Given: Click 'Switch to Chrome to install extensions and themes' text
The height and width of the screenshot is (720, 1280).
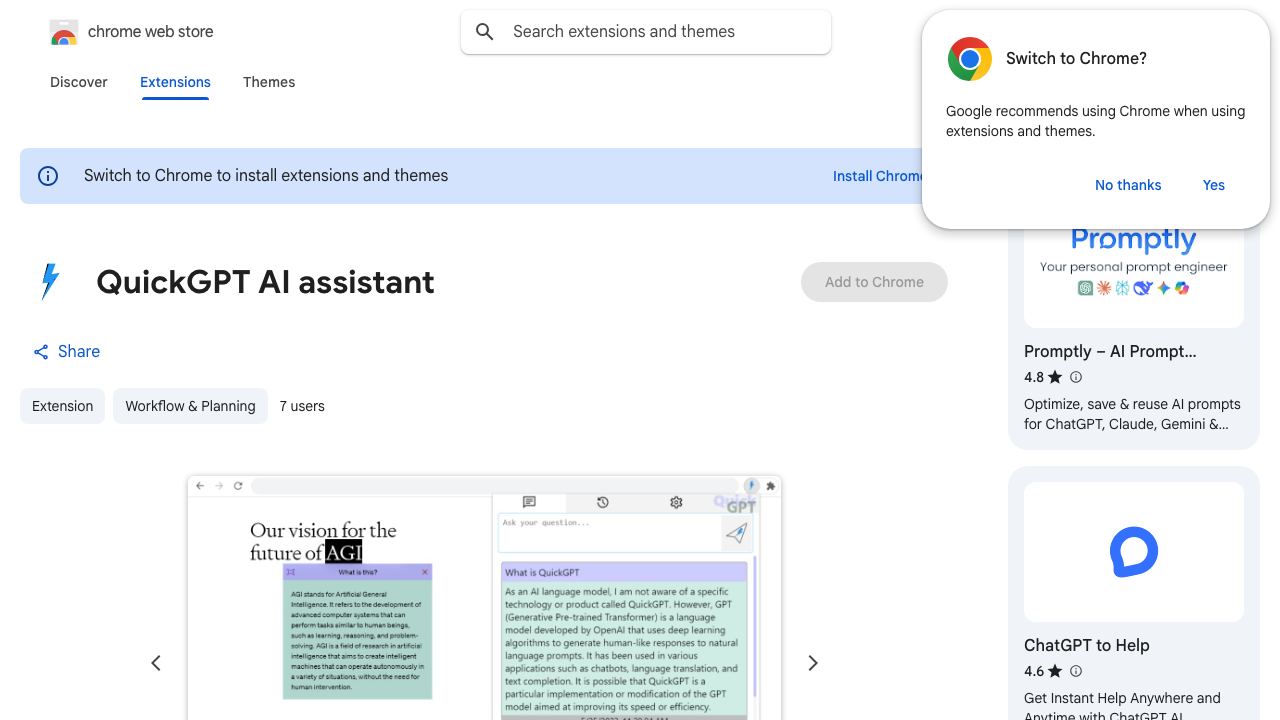Looking at the screenshot, I should pos(266,176).
